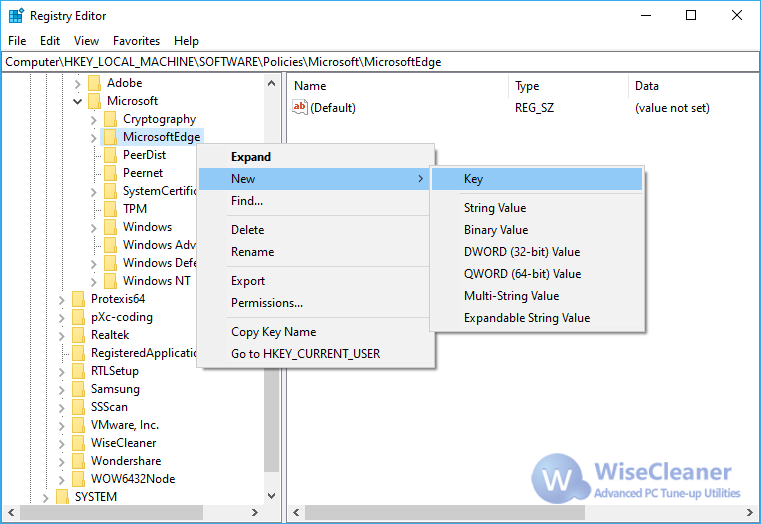Click the Type column header

tap(569, 86)
